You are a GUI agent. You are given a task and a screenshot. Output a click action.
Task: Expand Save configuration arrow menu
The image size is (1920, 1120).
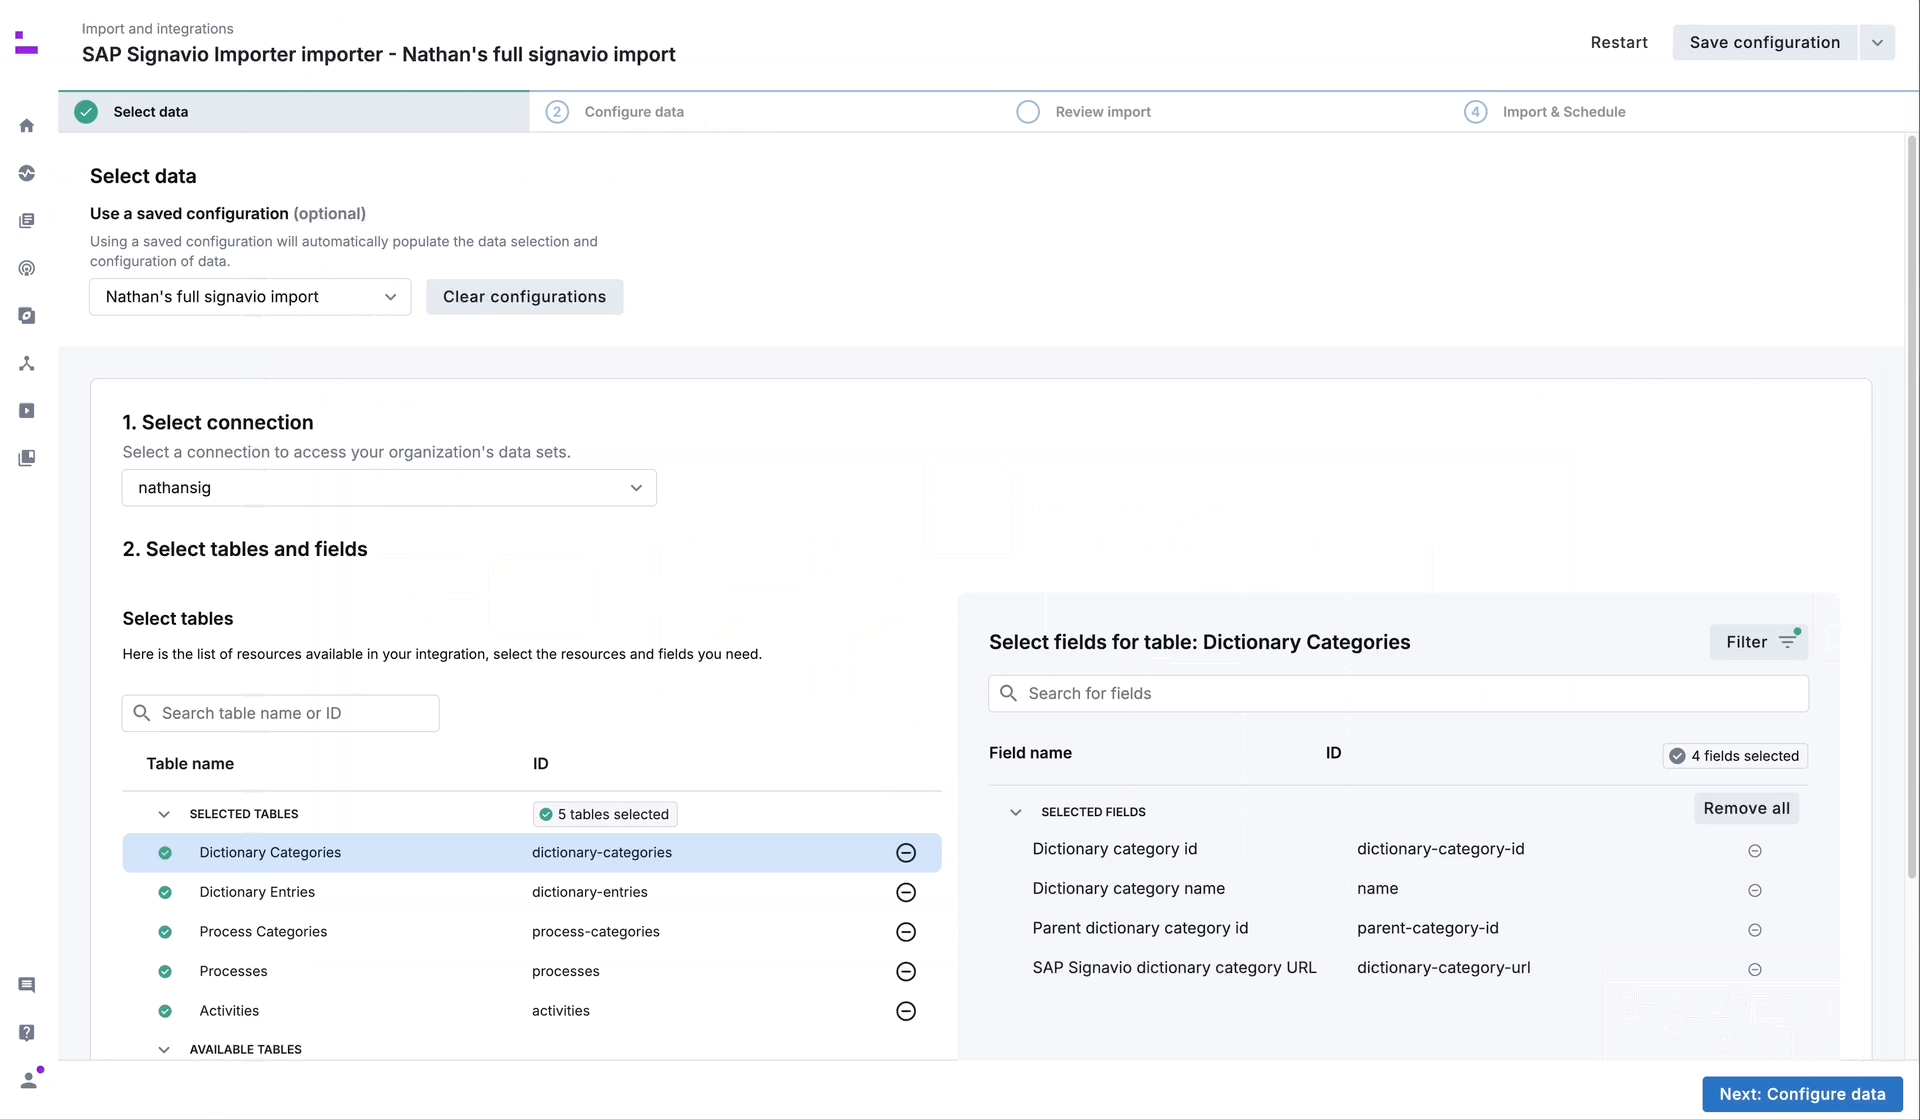pyautogui.click(x=1877, y=43)
